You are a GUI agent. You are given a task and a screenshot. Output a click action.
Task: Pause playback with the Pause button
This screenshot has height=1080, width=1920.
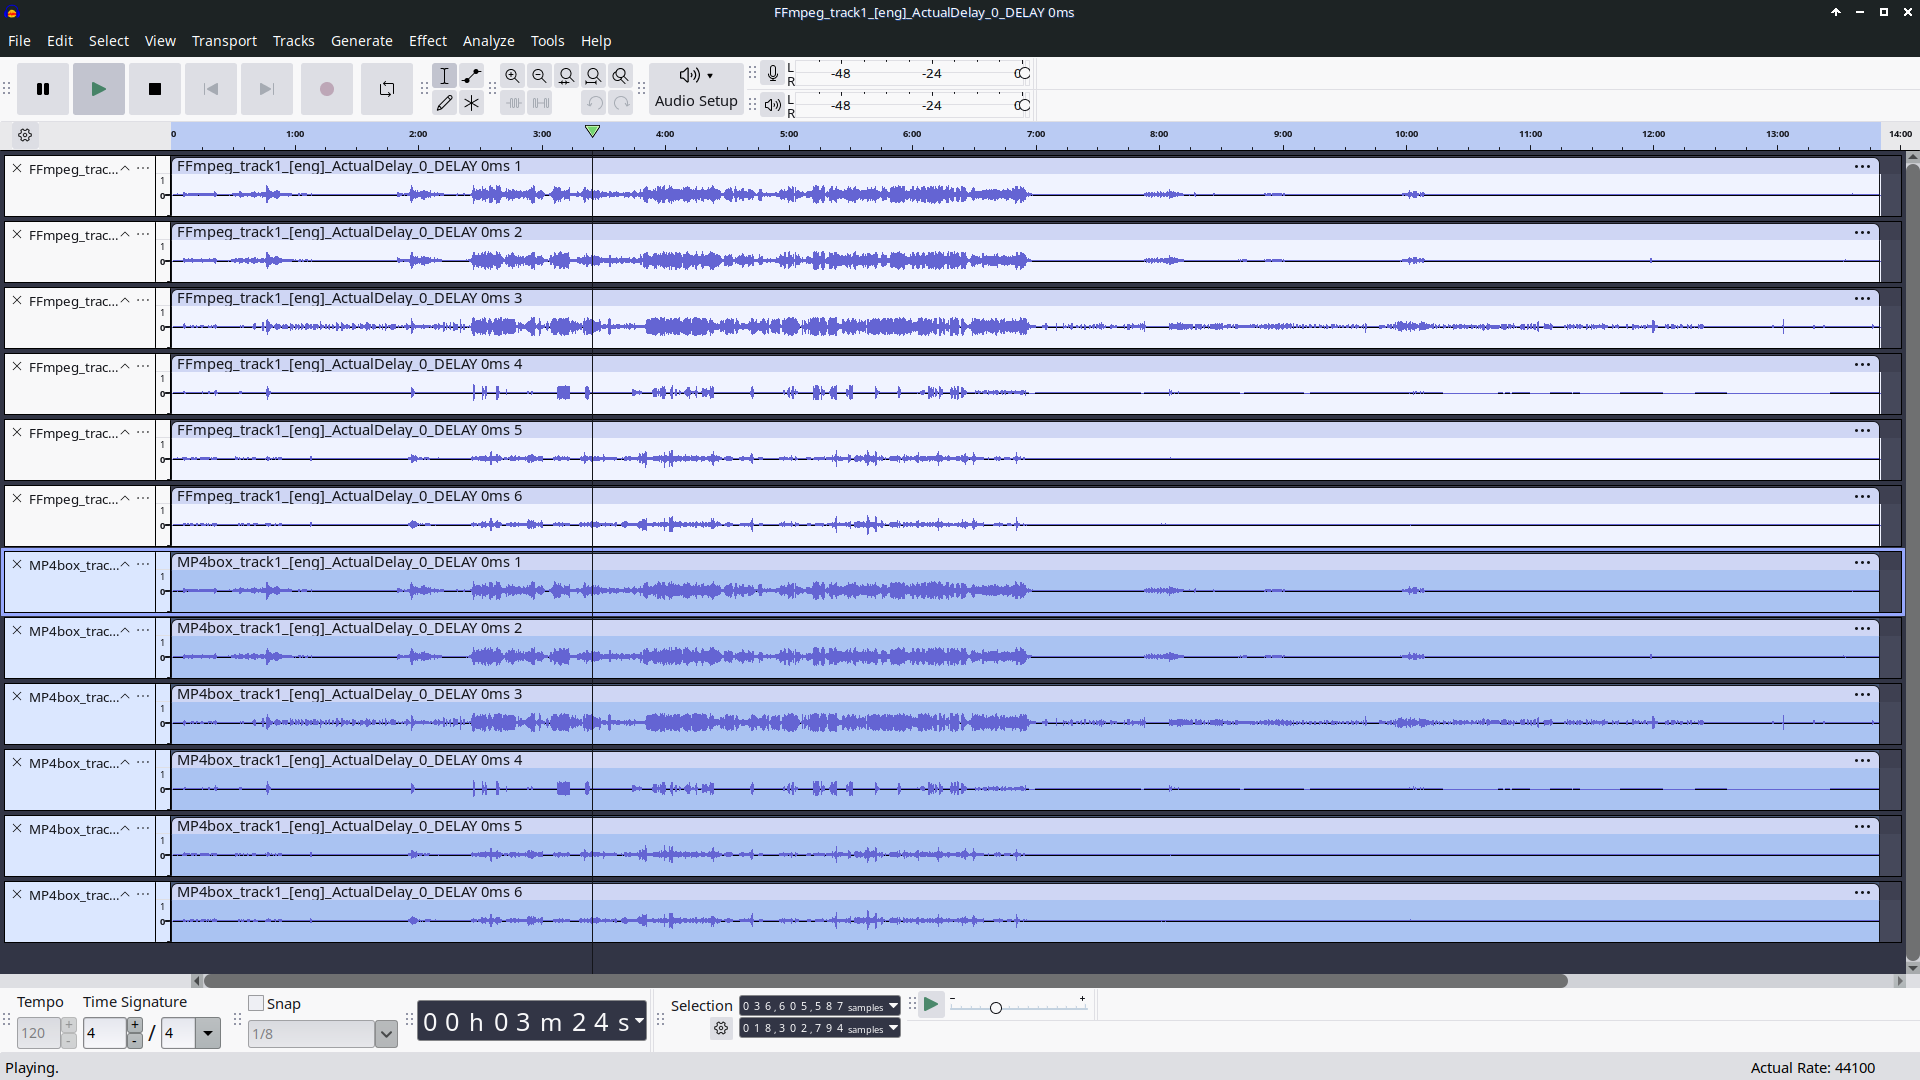click(43, 89)
